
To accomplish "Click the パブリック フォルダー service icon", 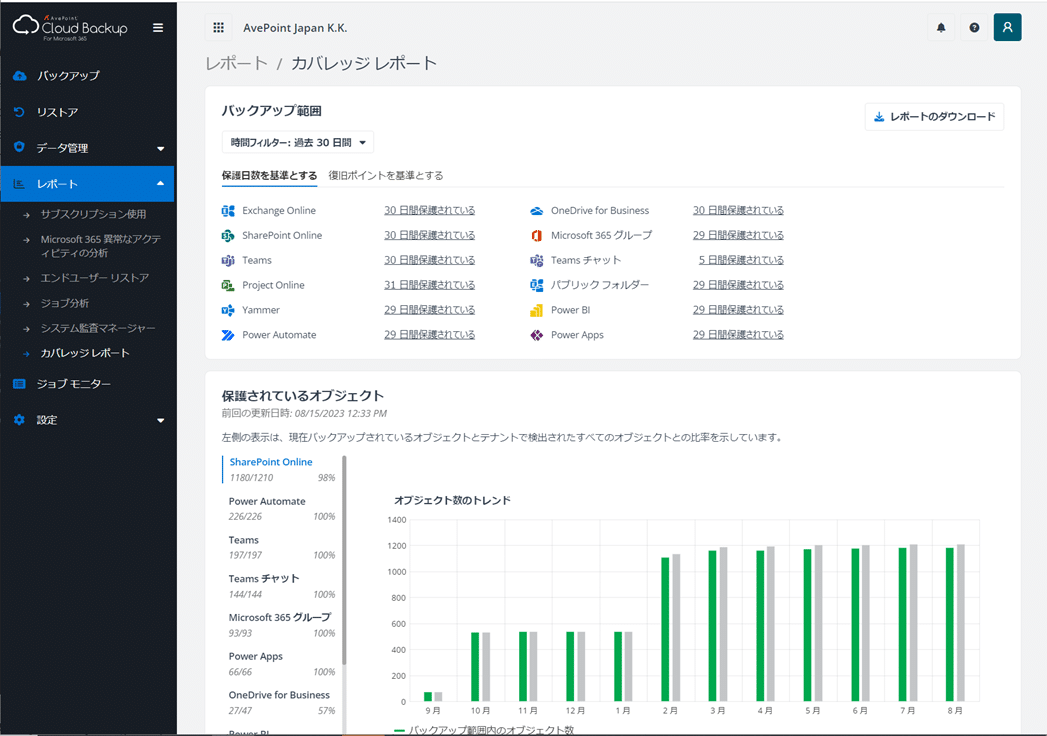I will [537, 285].
